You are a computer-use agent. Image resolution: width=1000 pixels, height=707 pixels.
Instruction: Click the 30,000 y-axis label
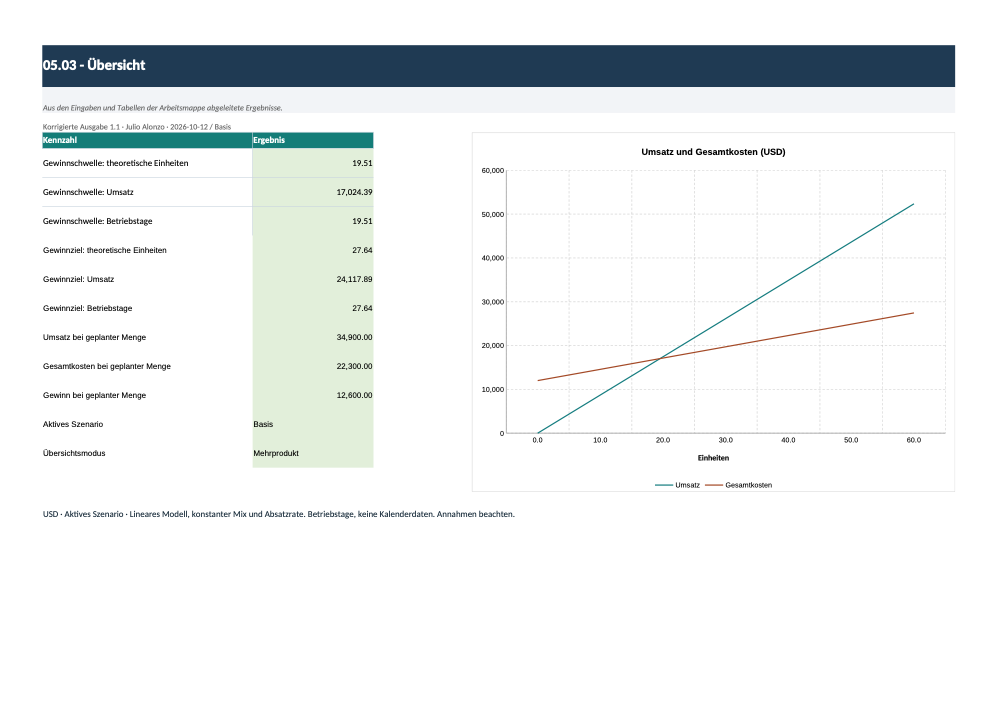tap(493, 302)
